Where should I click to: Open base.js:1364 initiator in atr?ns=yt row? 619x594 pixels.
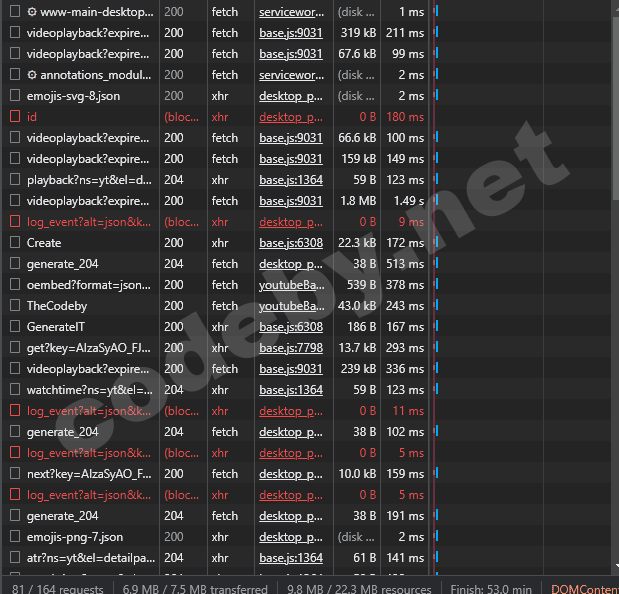291,558
